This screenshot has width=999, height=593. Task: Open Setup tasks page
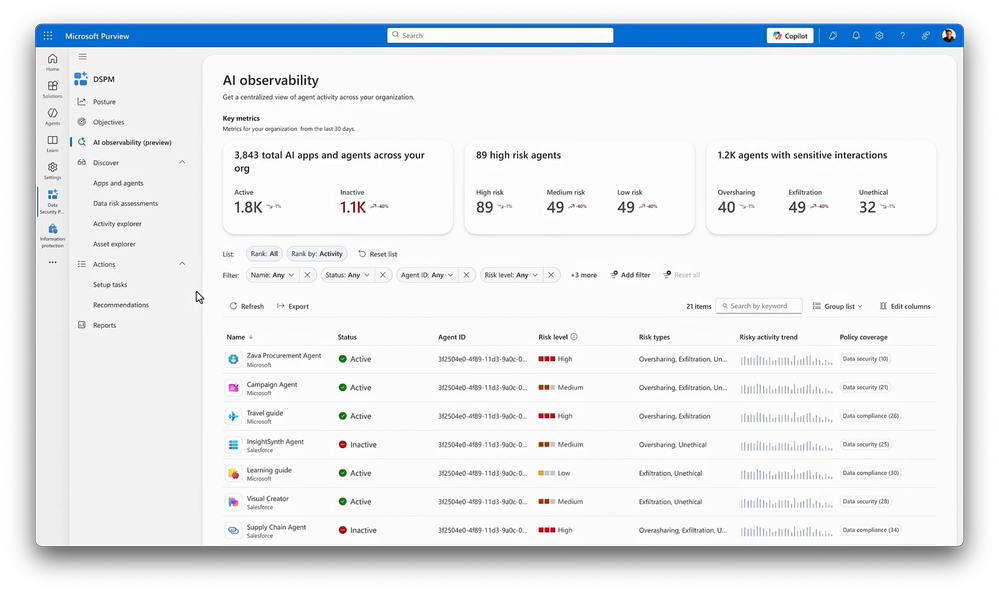tap(110, 285)
